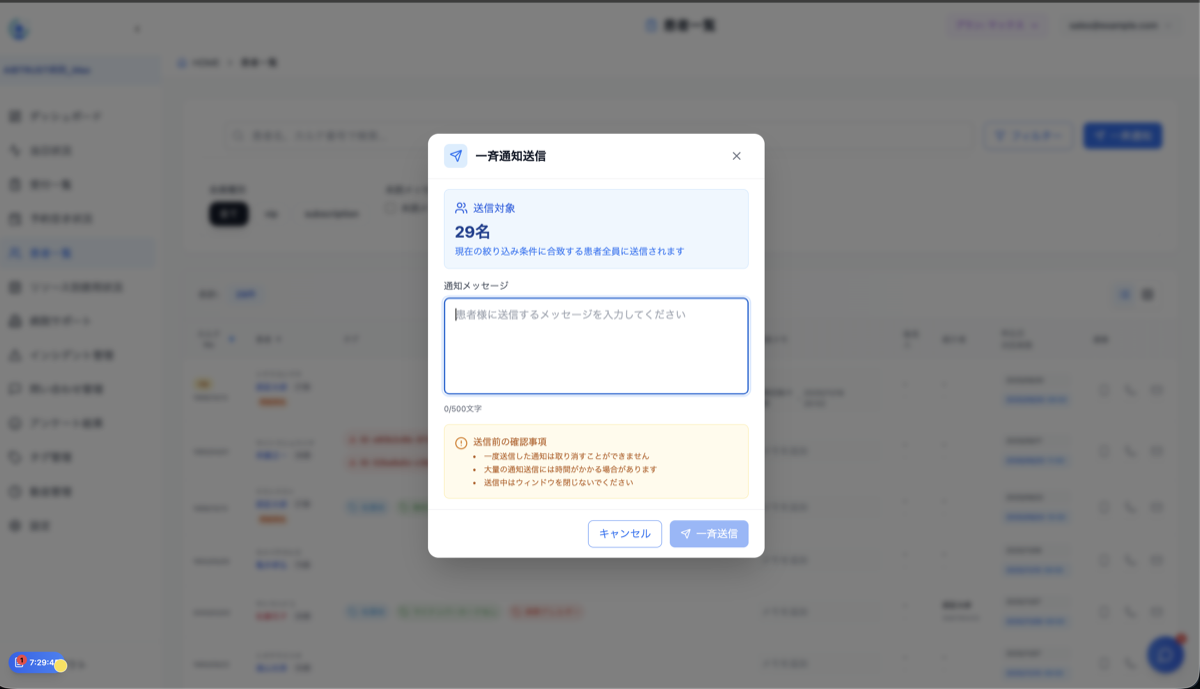Viewport: 1200px width, 689px height.
Task: Open the floating chat support bubble
Action: click(x=1163, y=654)
